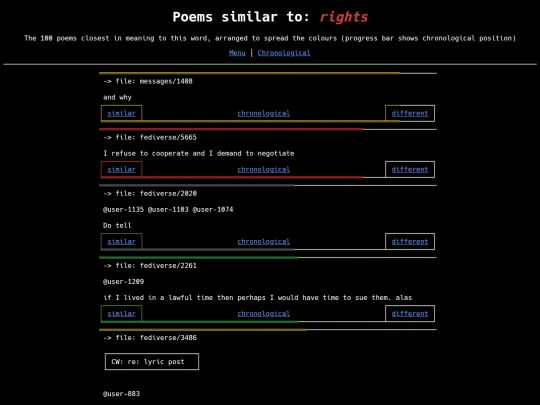Image resolution: width=540 pixels, height=405 pixels.
Task: Click the poem text 'Do tell'
Action: click(x=117, y=226)
